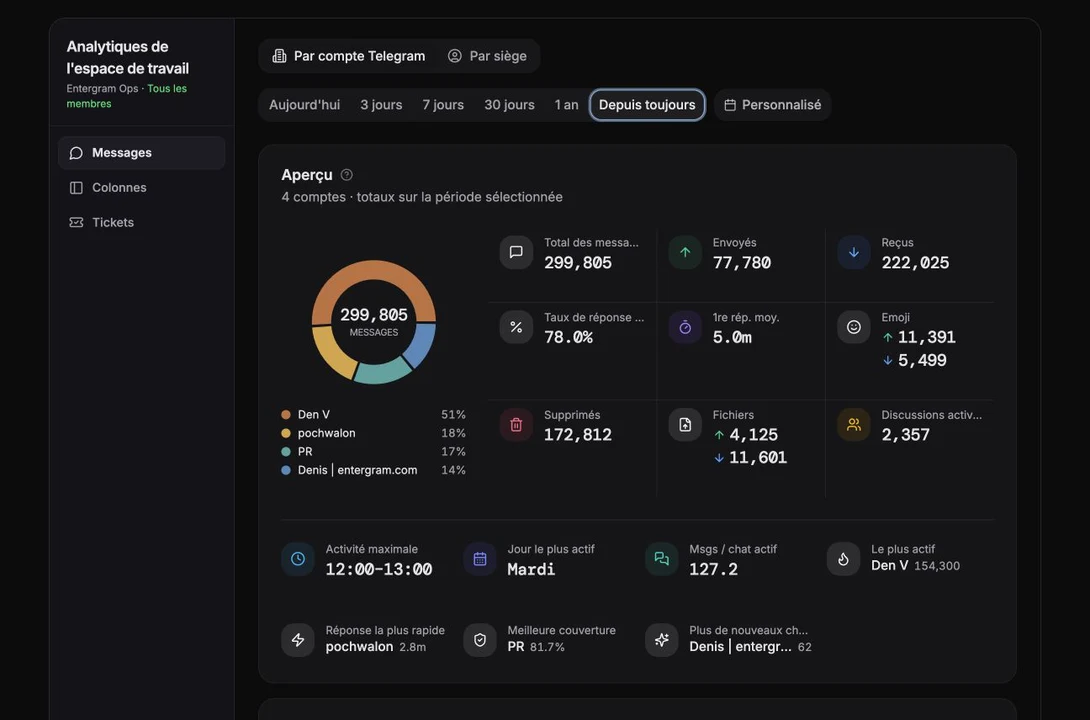
Task: Click the Réponse la plus rapide lightning icon
Action: pyautogui.click(x=298, y=640)
